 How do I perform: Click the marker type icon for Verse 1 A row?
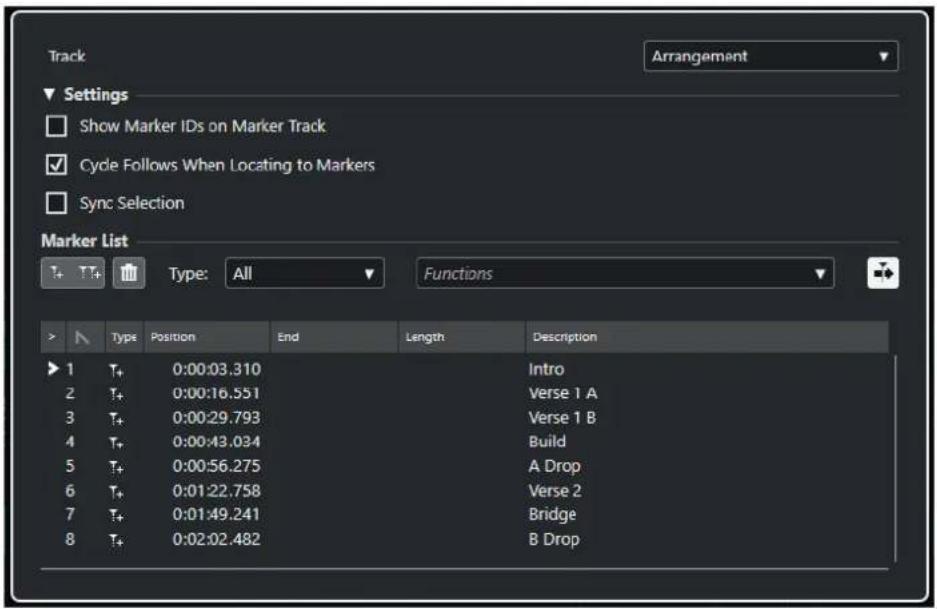(116, 394)
